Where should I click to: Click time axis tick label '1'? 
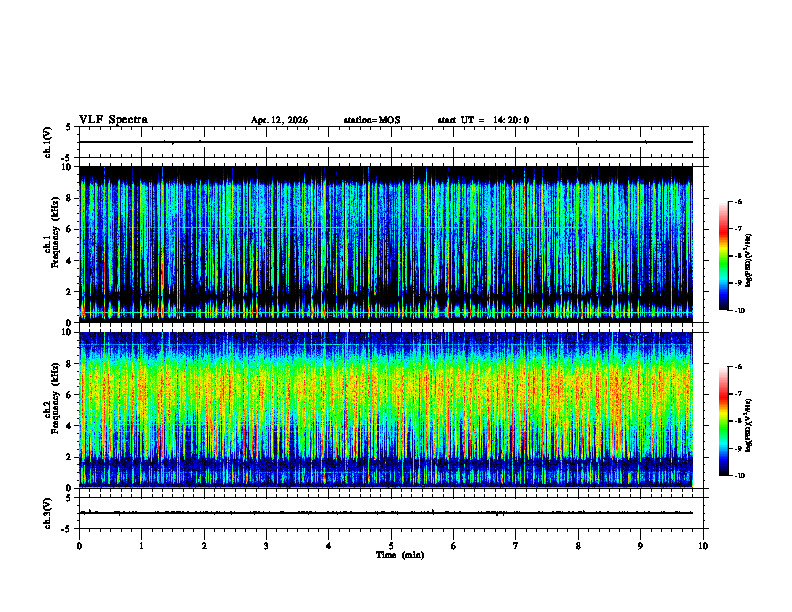pos(141,546)
